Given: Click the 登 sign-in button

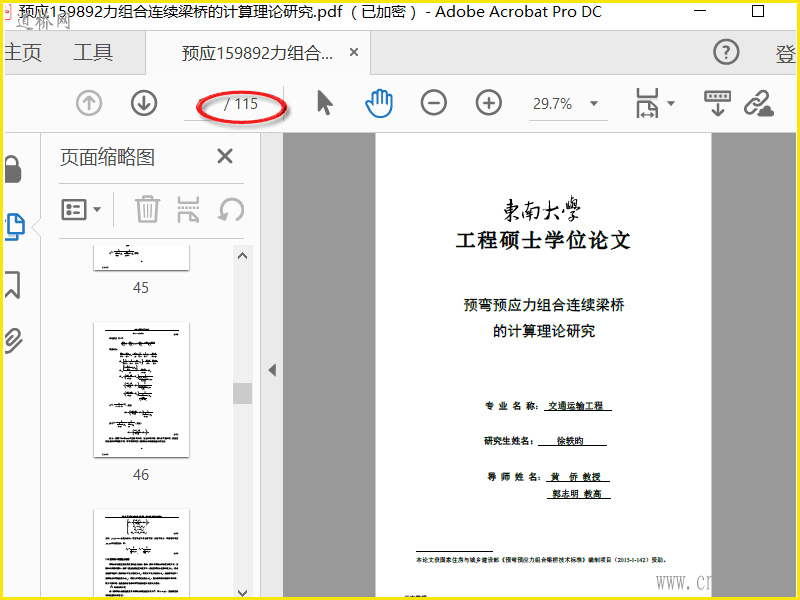Looking at the screenshot, I should 786,54.
